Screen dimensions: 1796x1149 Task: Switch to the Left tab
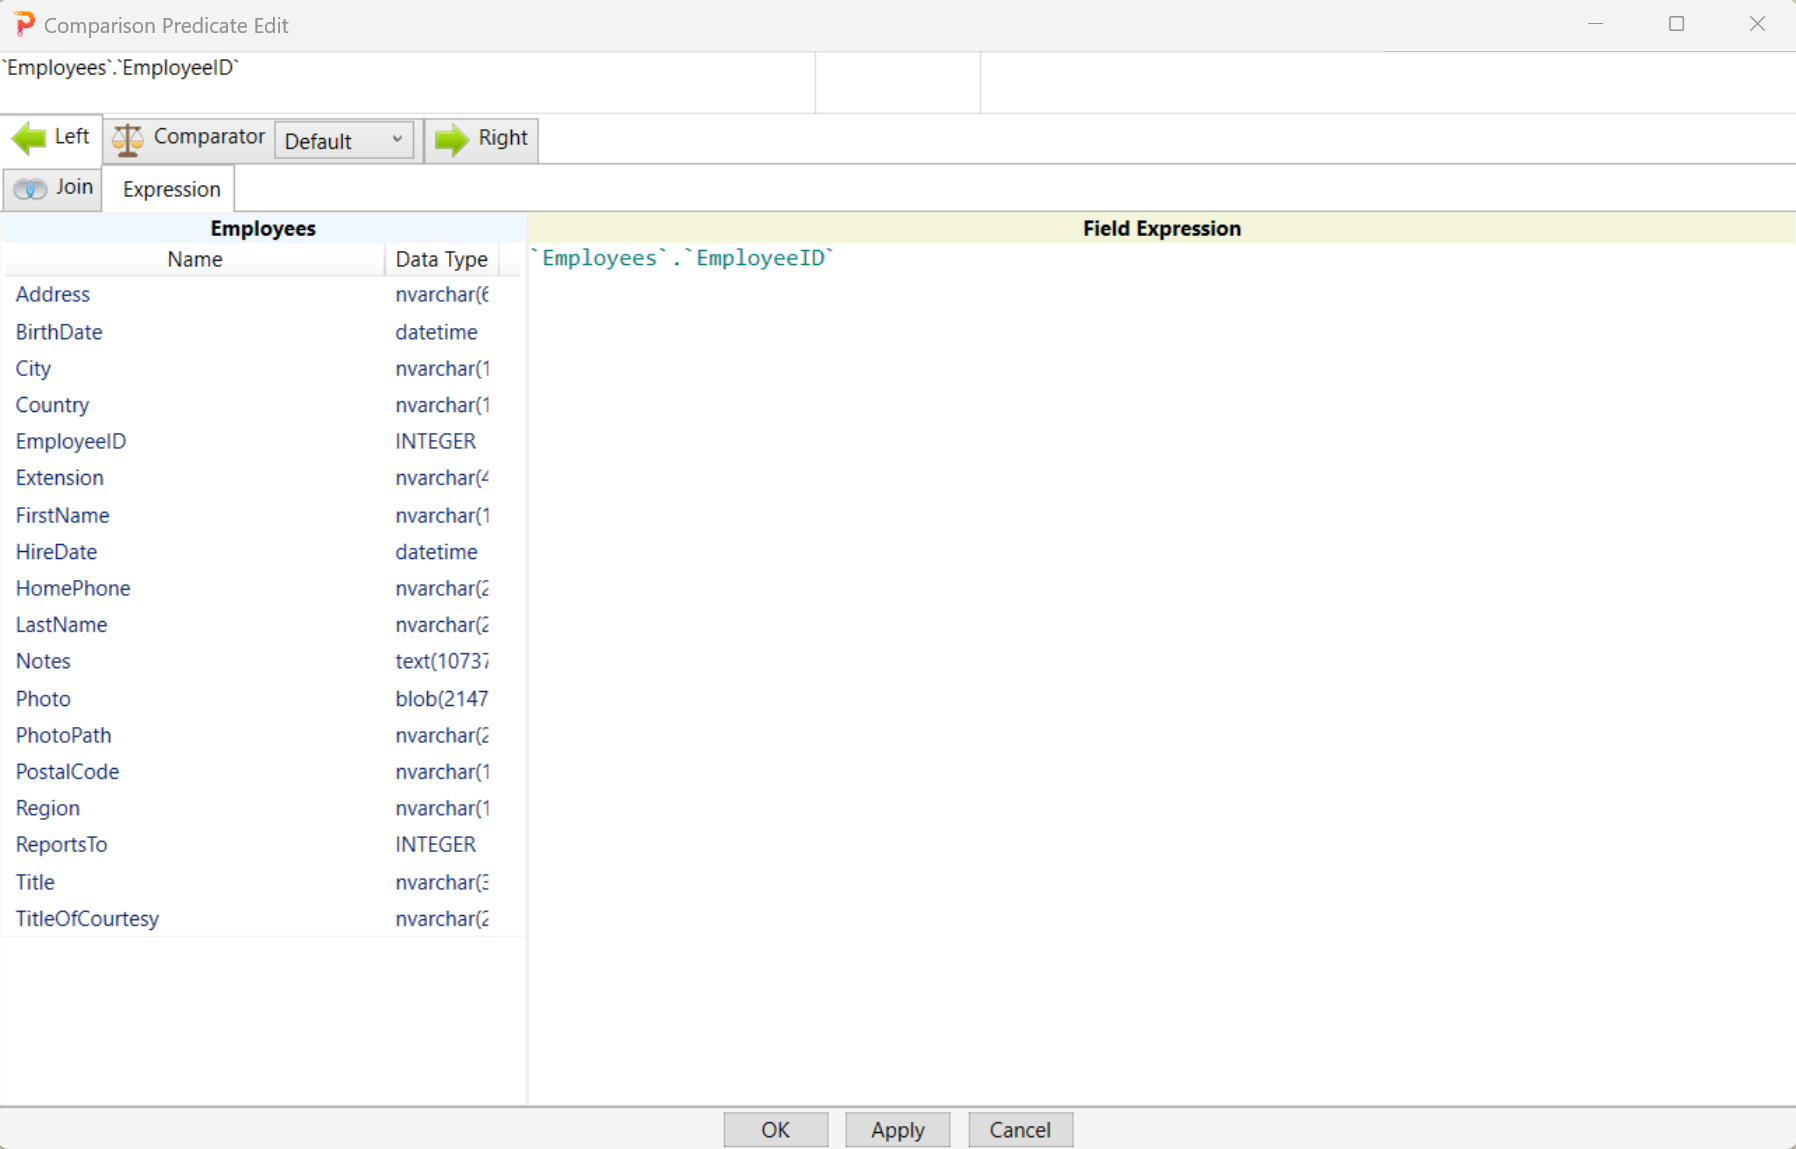[x=51, y=138]
